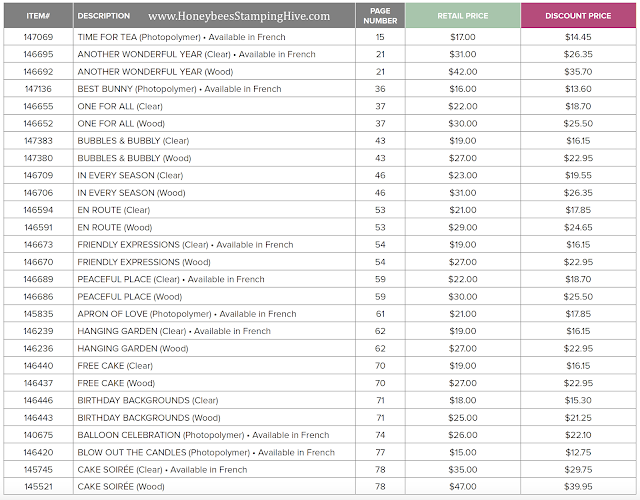Image resolution: width=640 pixels, height=500 pixels.
Task: Click item number 146652
Action: pos(38,124)
